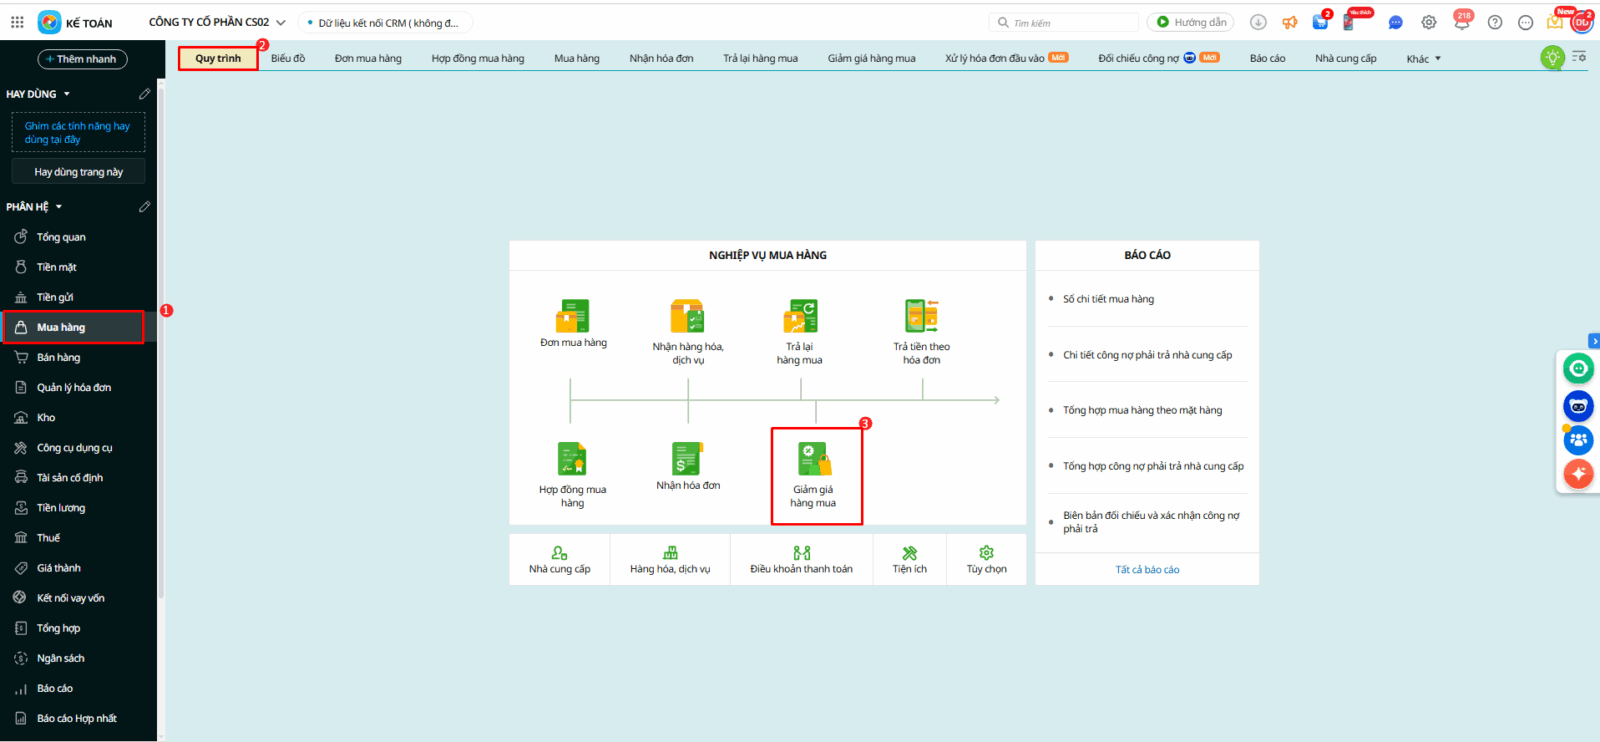1600x742 pixels.
Task: Collapse the PHÂN HỆ section
Action: coord(59,207)
